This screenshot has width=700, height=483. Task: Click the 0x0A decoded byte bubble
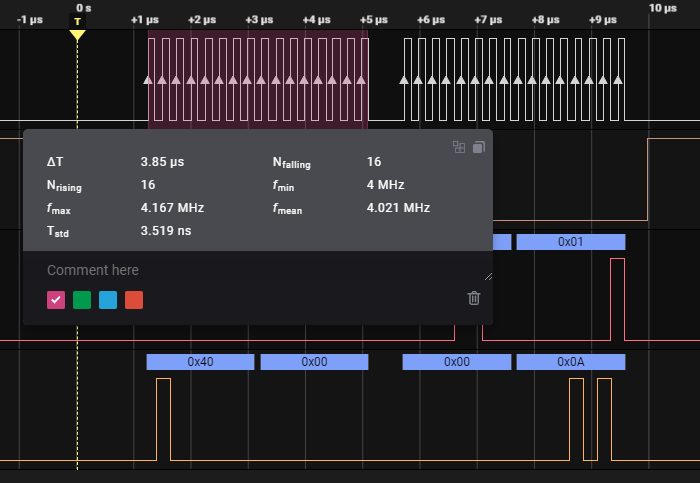click(x=571, y=362)
